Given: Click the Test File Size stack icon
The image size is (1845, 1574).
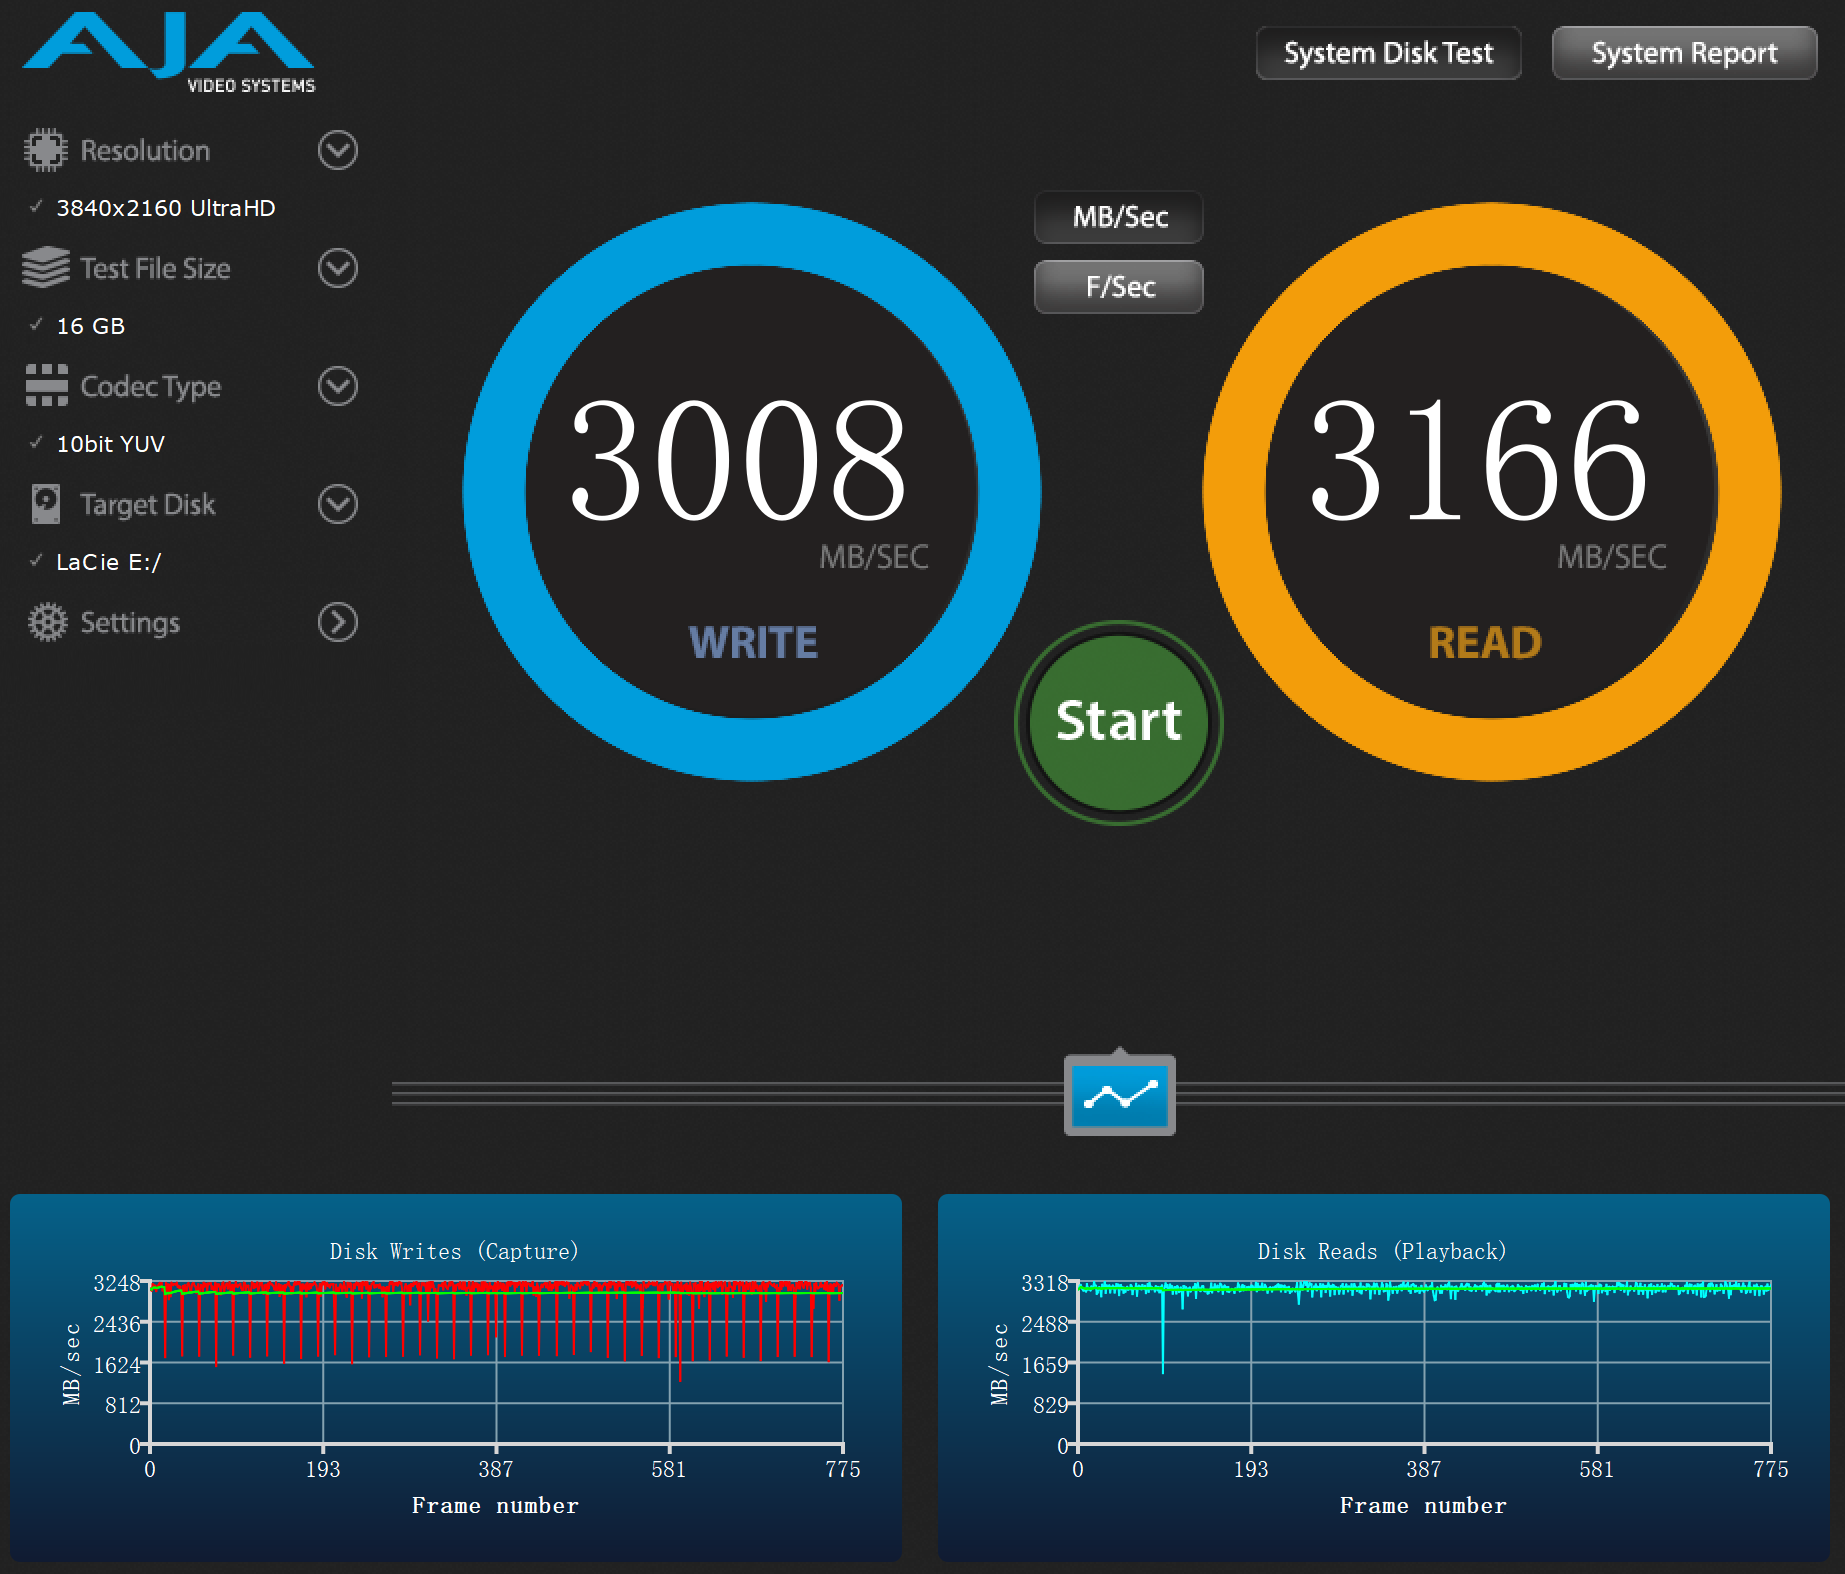Looking at the screenshot, I should tap(45, 268).
